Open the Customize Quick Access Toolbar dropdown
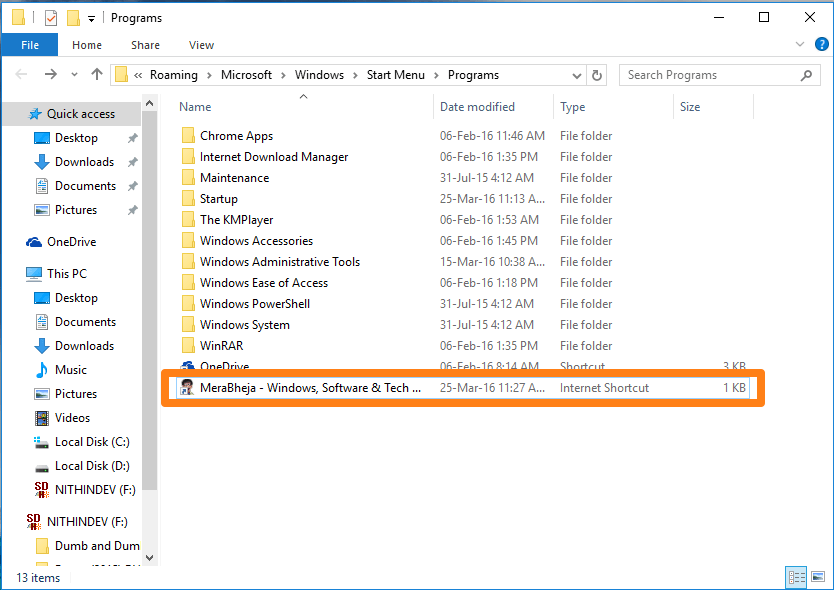 click(91, 19)
